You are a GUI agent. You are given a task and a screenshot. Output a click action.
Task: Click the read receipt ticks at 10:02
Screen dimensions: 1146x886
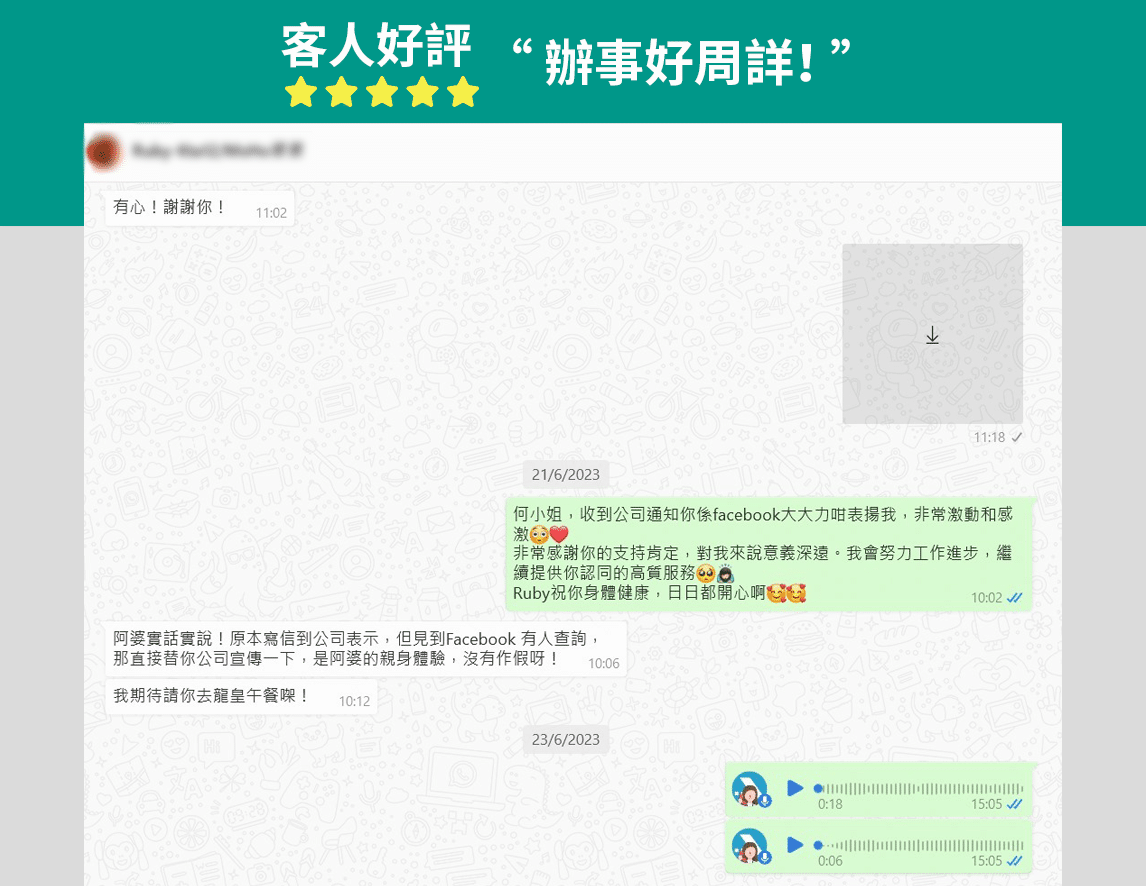click(1015, 597)
